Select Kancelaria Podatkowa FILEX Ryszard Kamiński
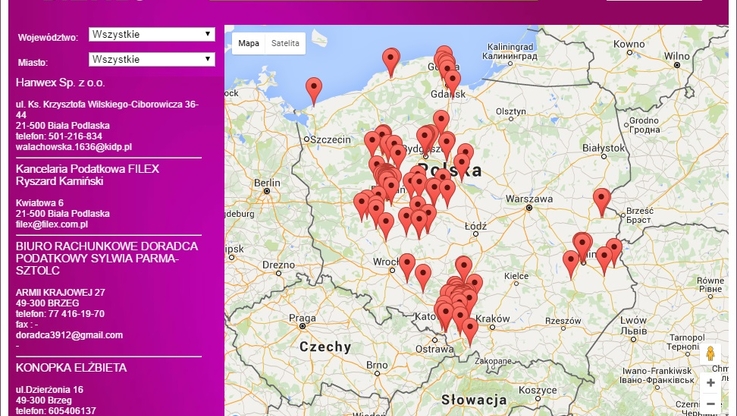Viewport: 737px width, 416px height. tap(87, 175)
